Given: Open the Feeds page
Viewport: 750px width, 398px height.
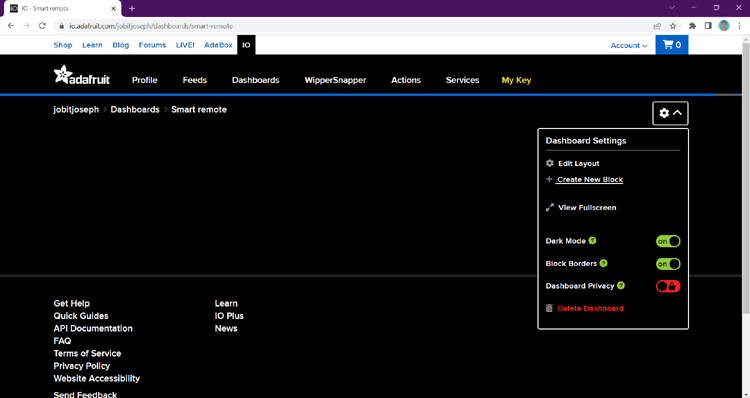Looking at the screenshot, I should (x=195, y=80).
